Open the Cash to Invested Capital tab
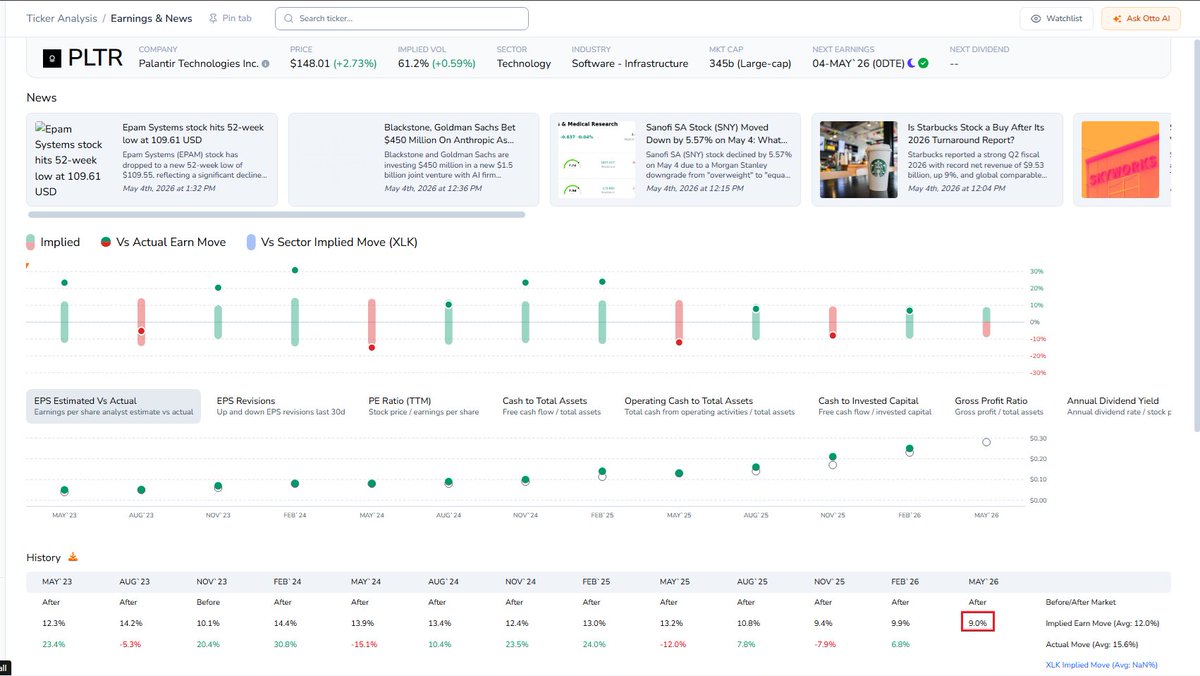This screenshot has width=1200, height=676. pos(875,406)
